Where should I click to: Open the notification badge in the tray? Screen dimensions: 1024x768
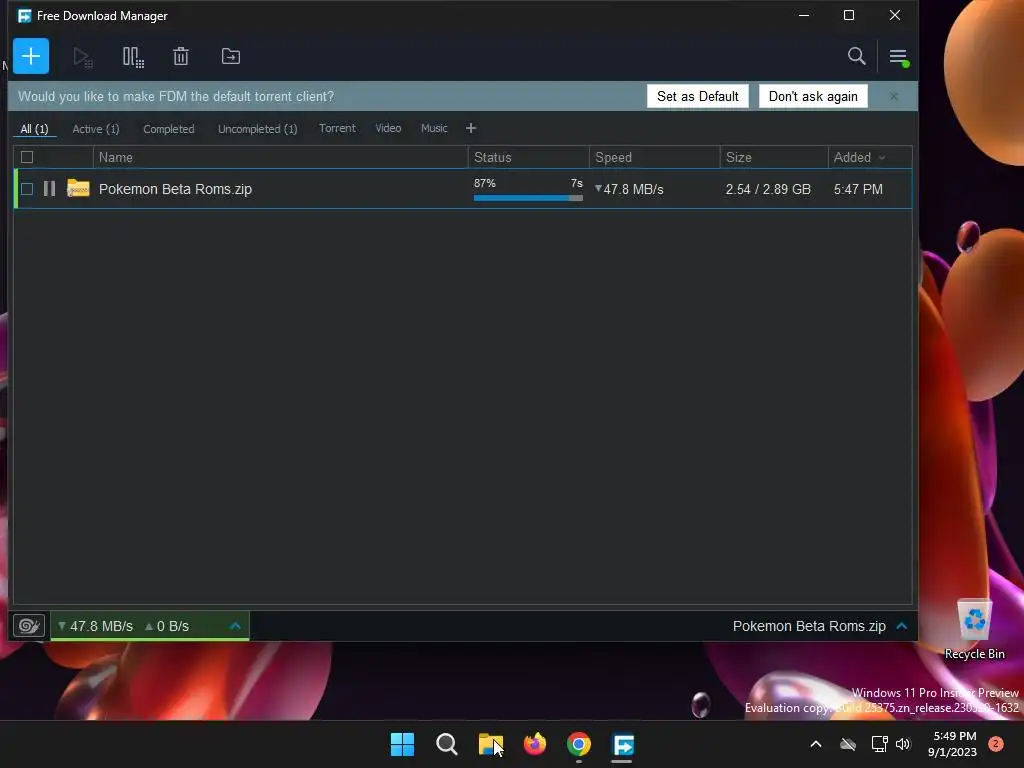(996, 743)
